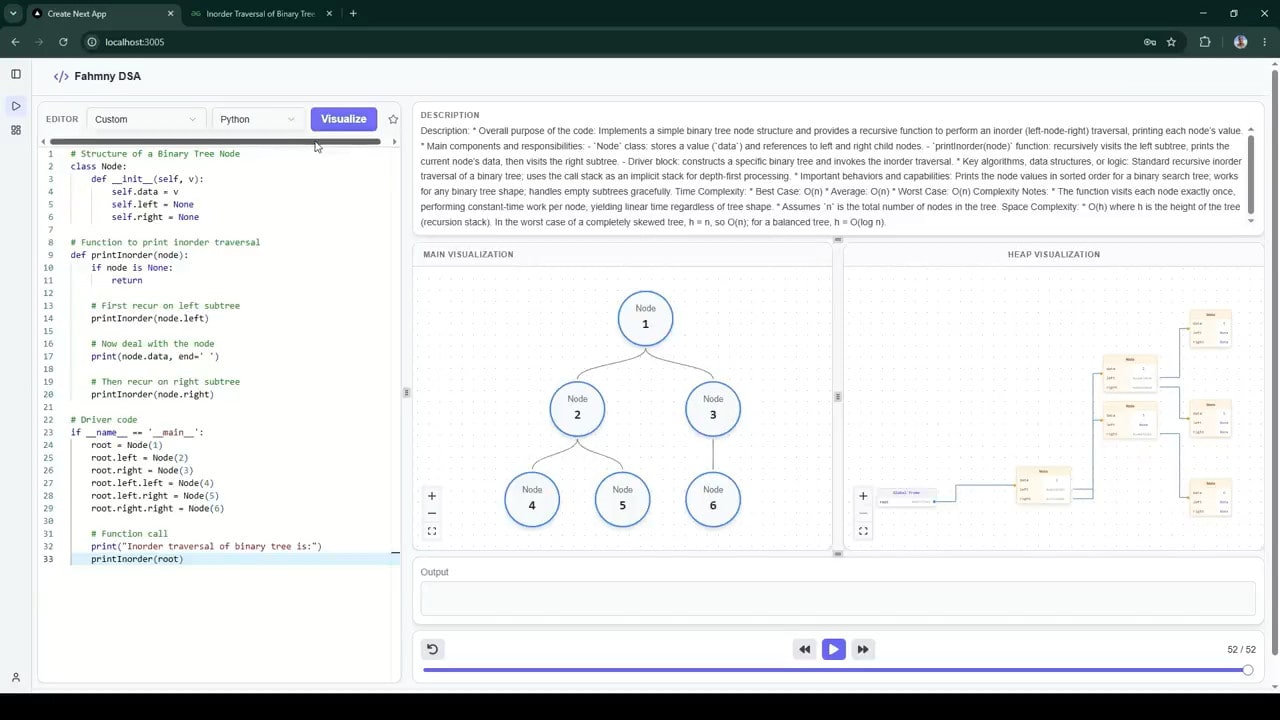The height and width of the screenshot is (720, 1280).
Task: Open the grid dashboard sidebar icon
Action: (15, 130)
